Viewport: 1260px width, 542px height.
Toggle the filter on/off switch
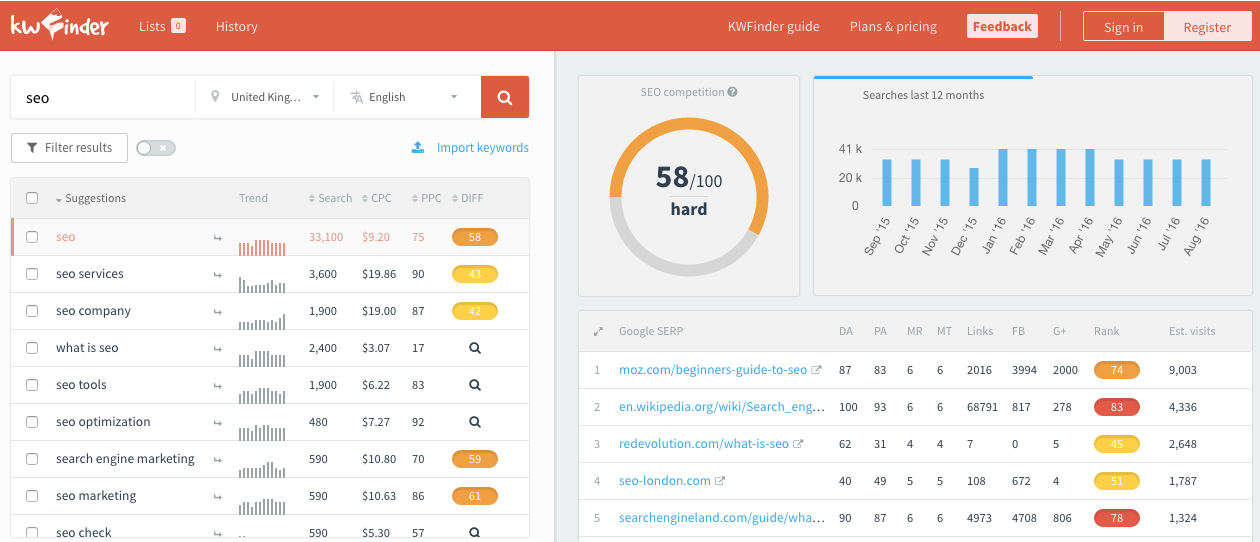[x=156, y=148]
